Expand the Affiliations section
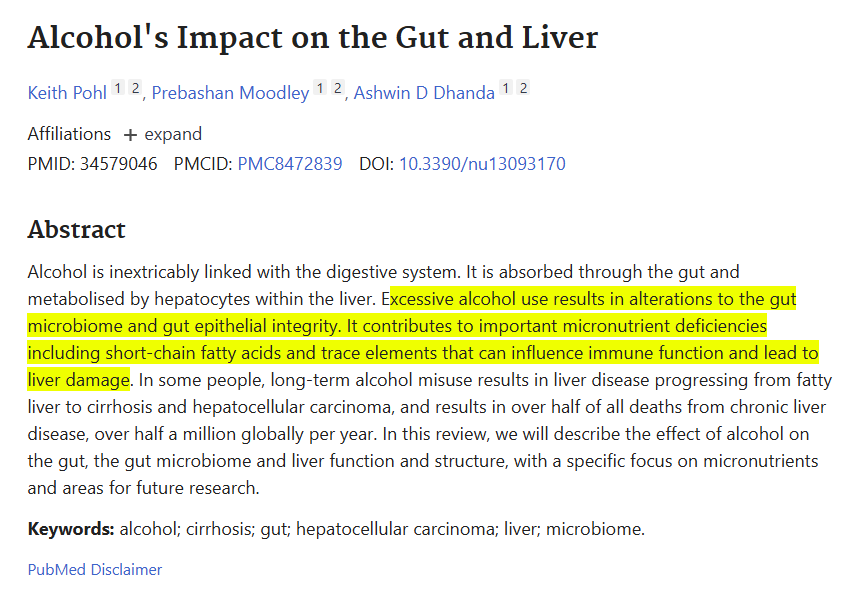This screenshot has width=868, height=601. (x=162, y=134)
